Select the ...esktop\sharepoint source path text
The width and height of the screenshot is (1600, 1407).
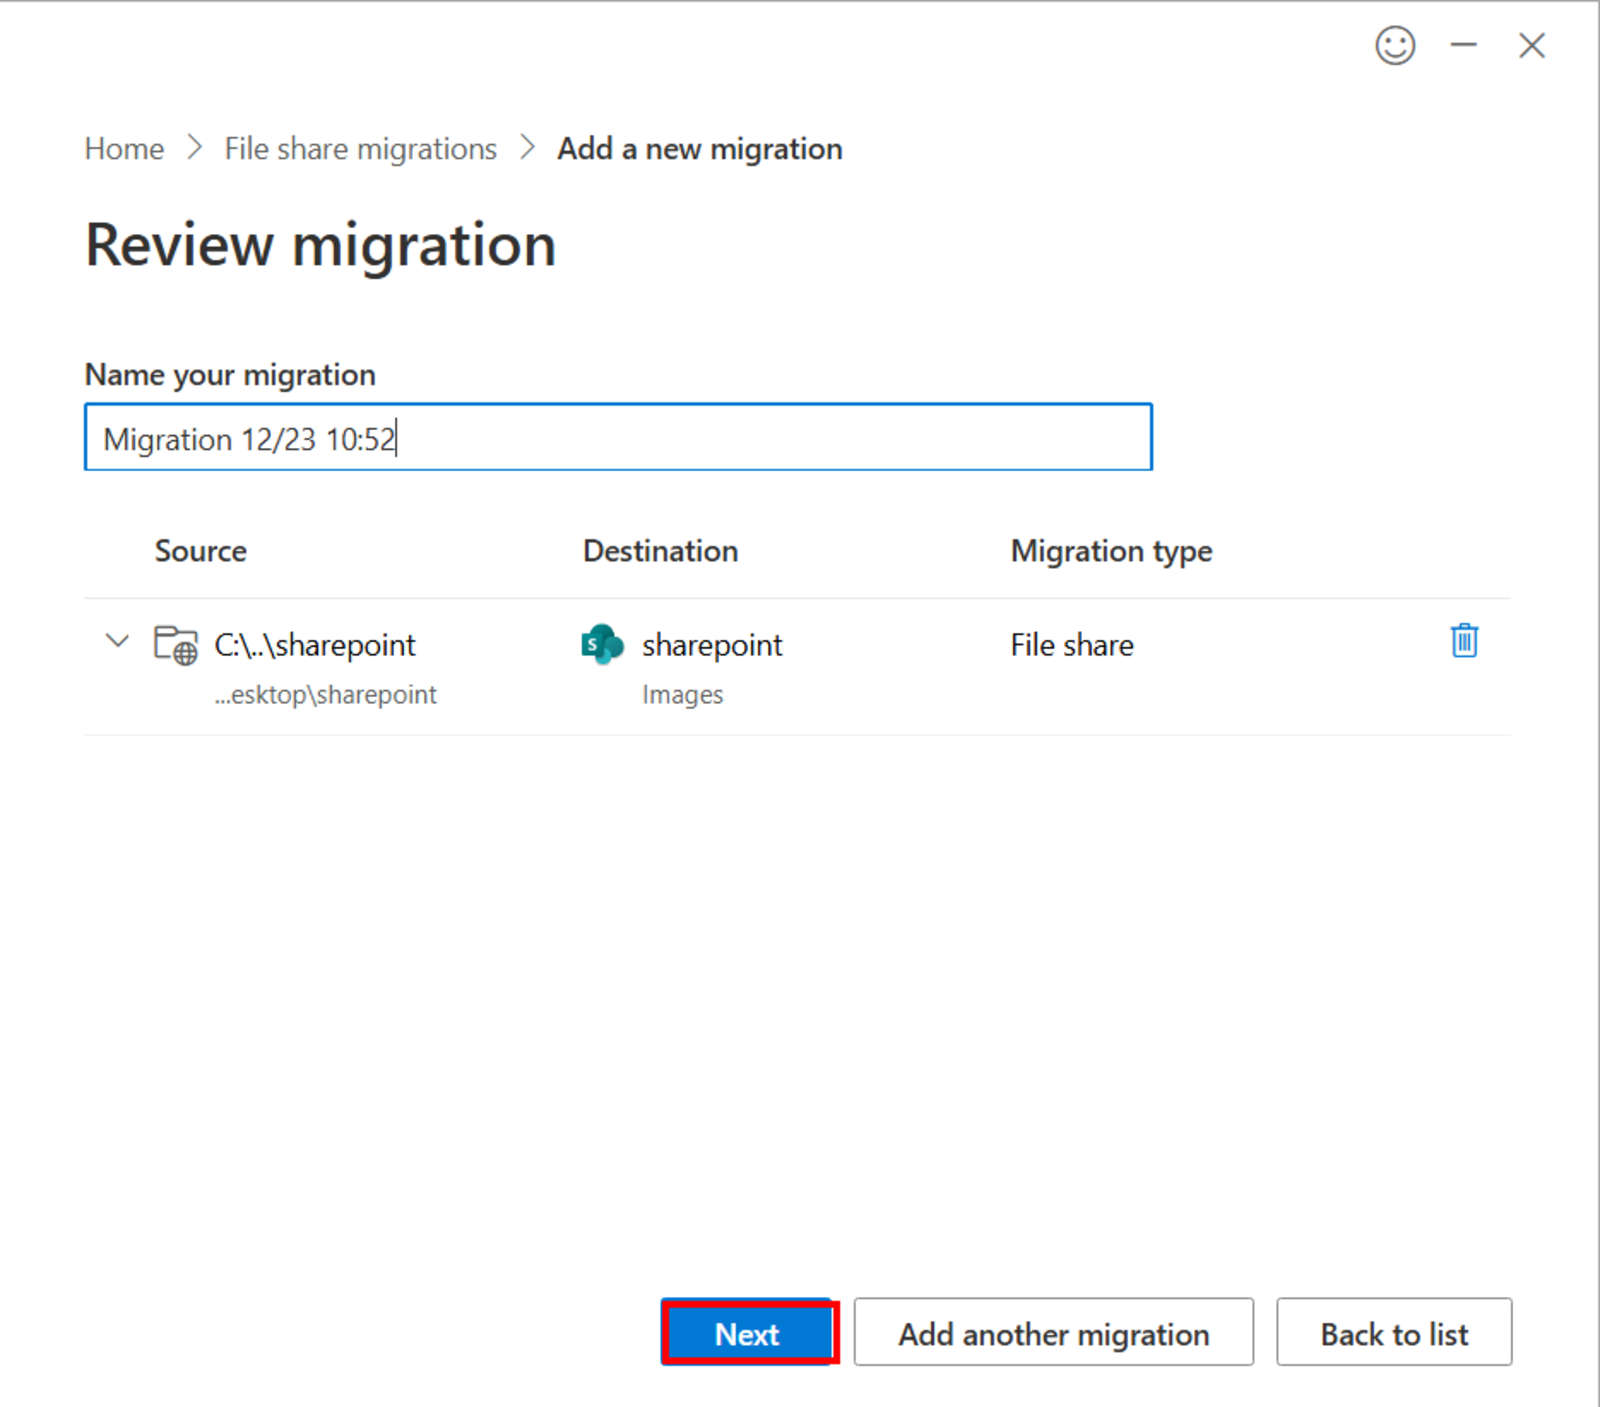(x=325, y=694)
